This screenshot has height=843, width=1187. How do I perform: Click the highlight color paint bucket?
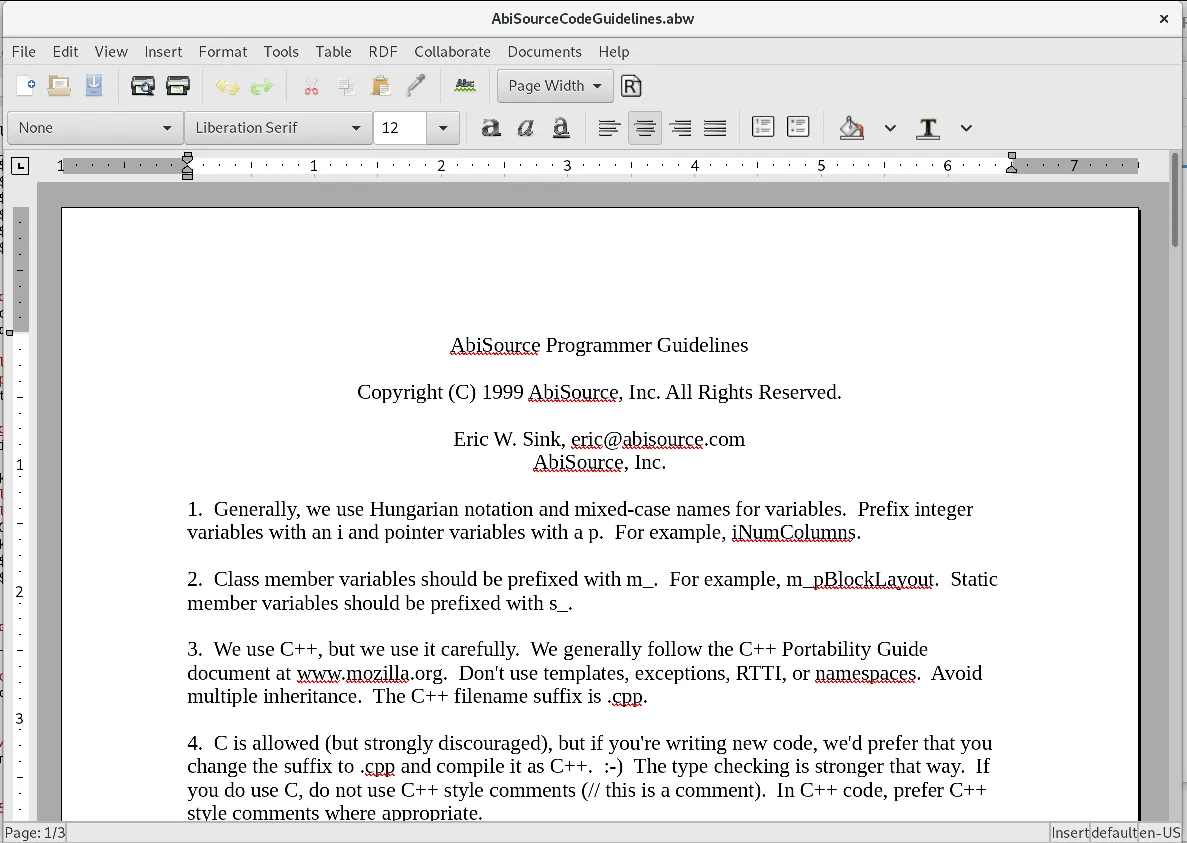pos(852,128)
